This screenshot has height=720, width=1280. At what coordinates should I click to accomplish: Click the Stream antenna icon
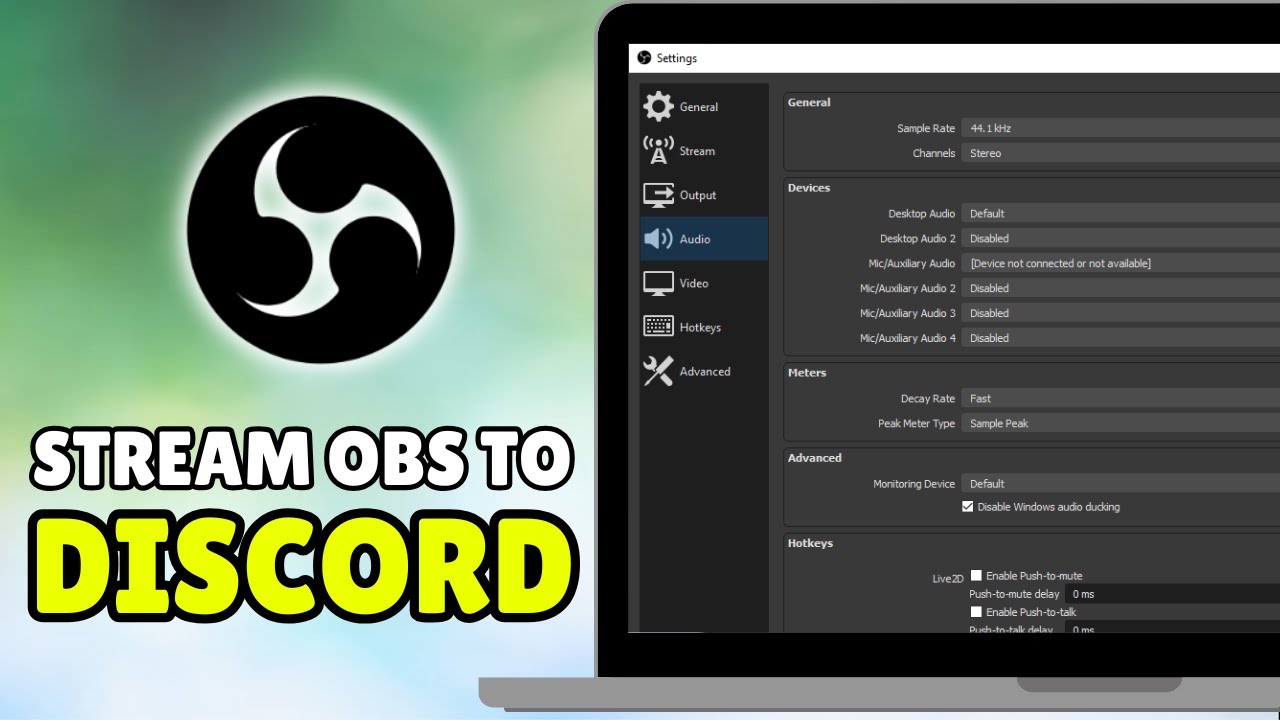click(658, 150)
